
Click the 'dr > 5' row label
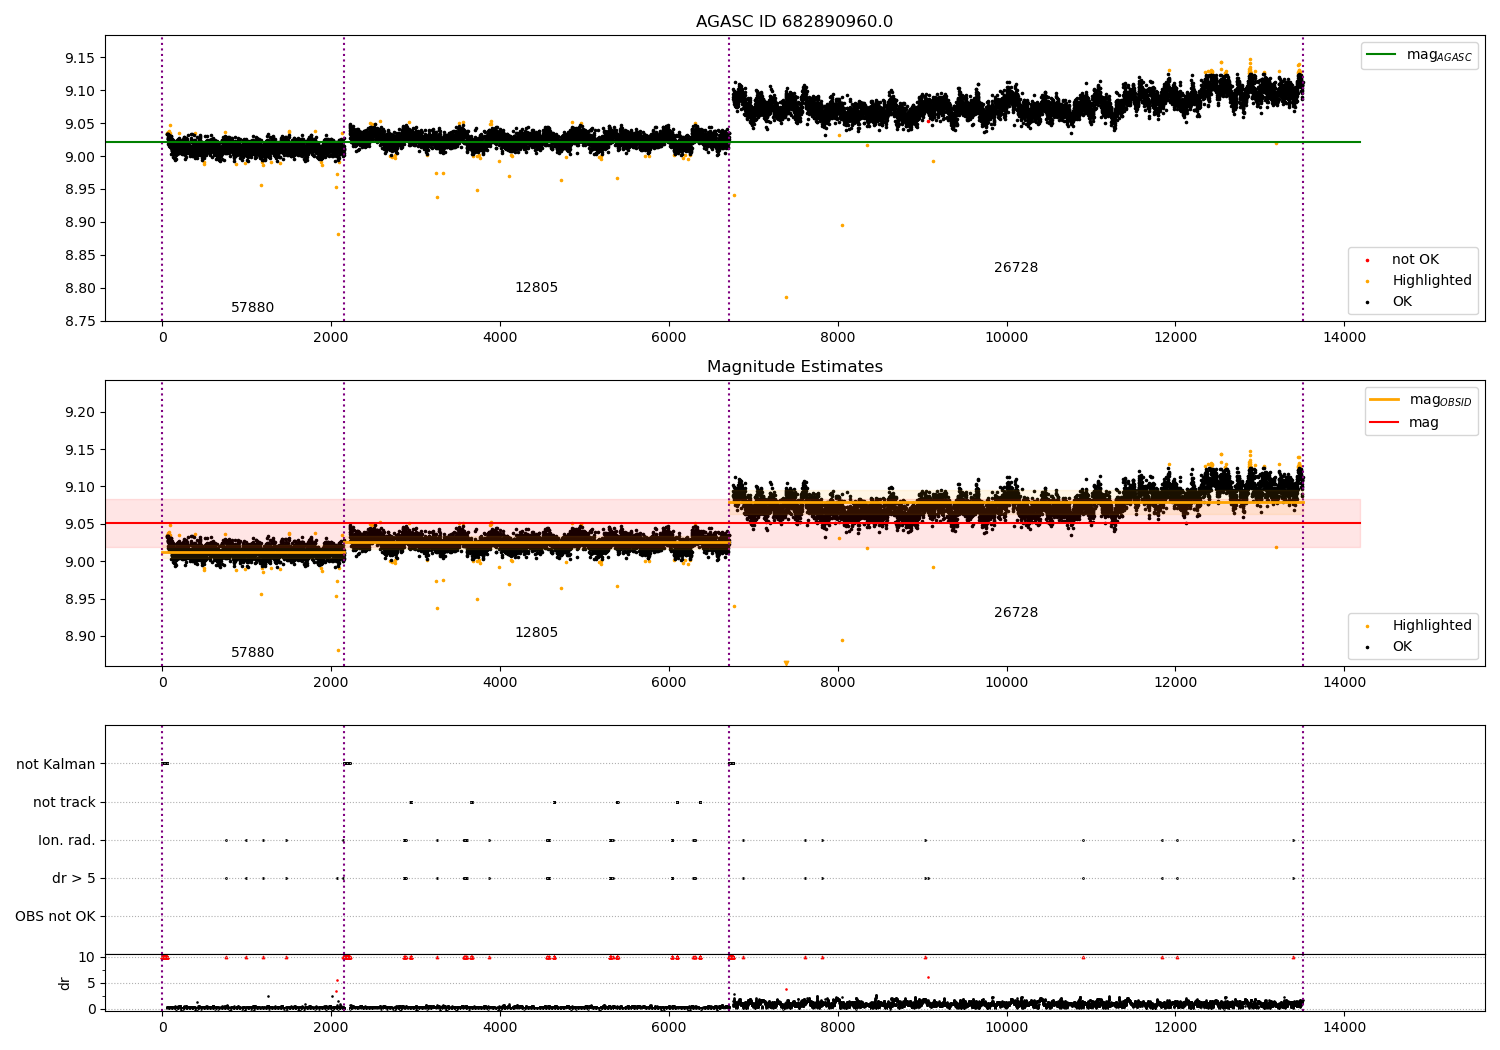[74, 879]
